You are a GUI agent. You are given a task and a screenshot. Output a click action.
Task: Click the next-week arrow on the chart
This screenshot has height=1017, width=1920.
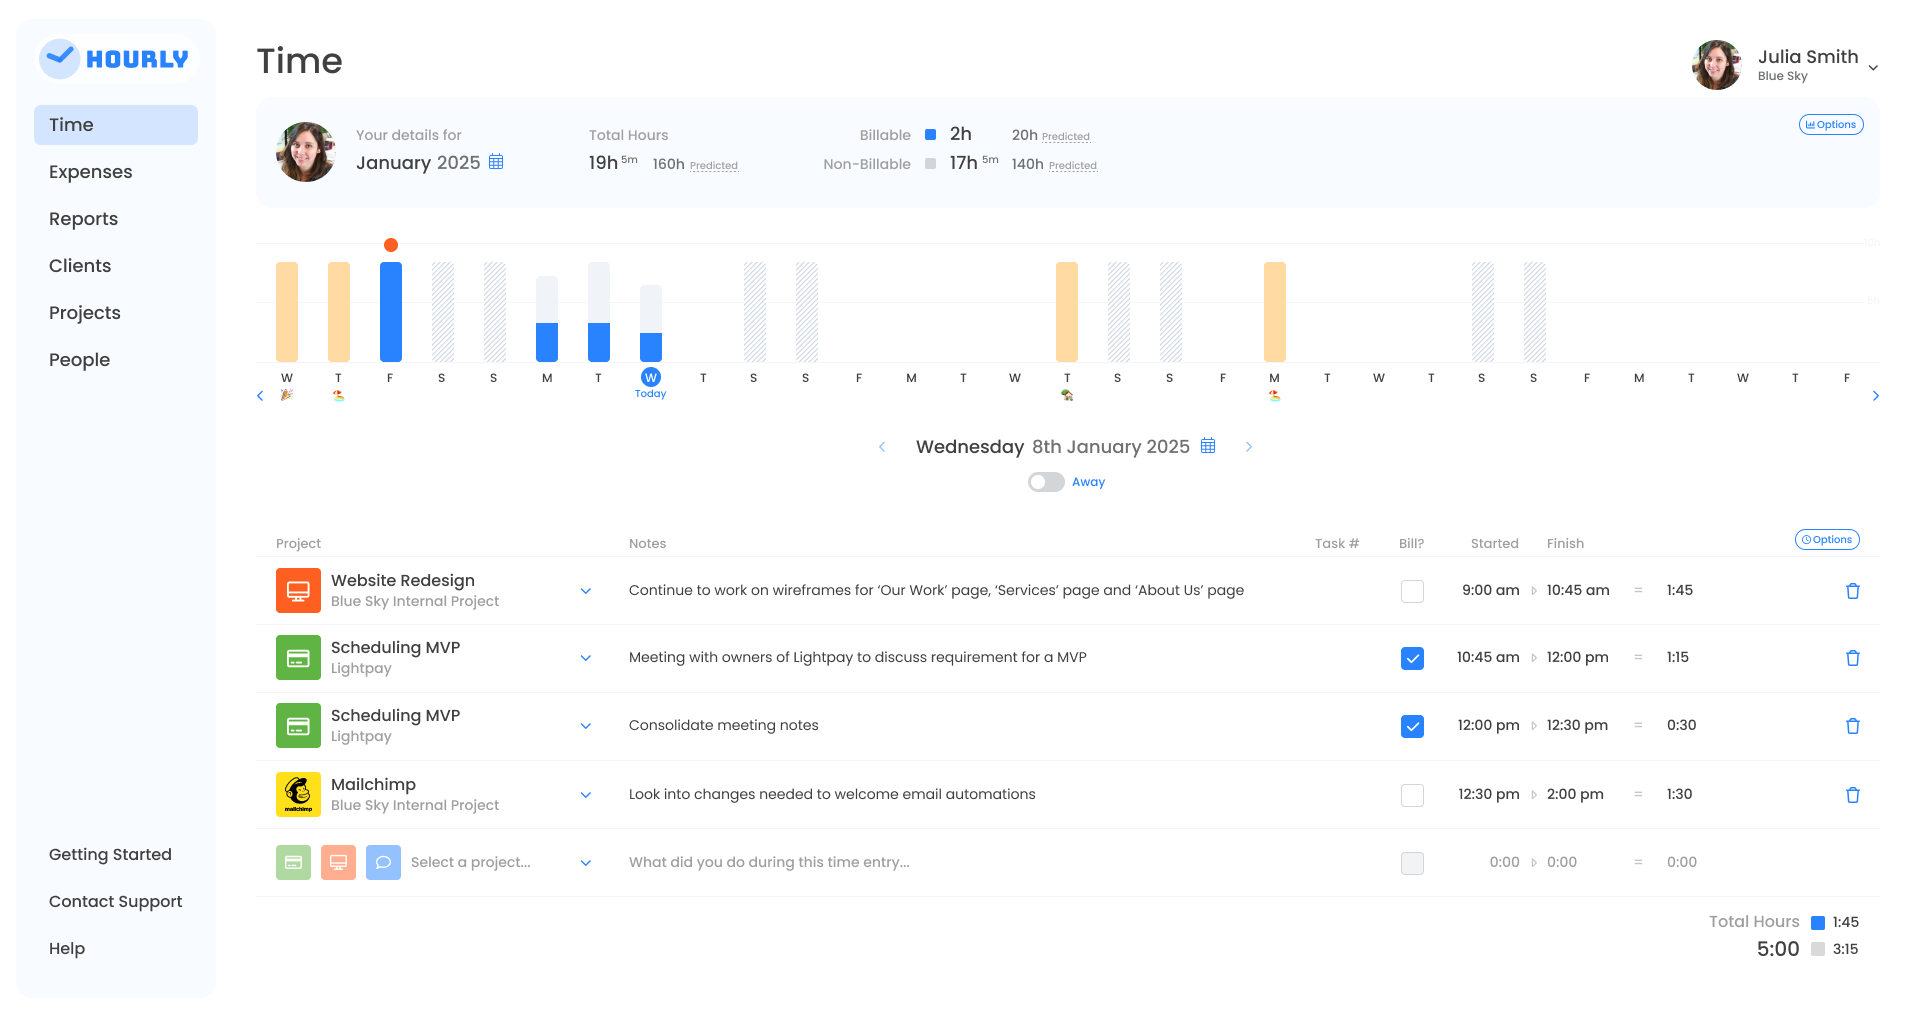[1876, 395]
